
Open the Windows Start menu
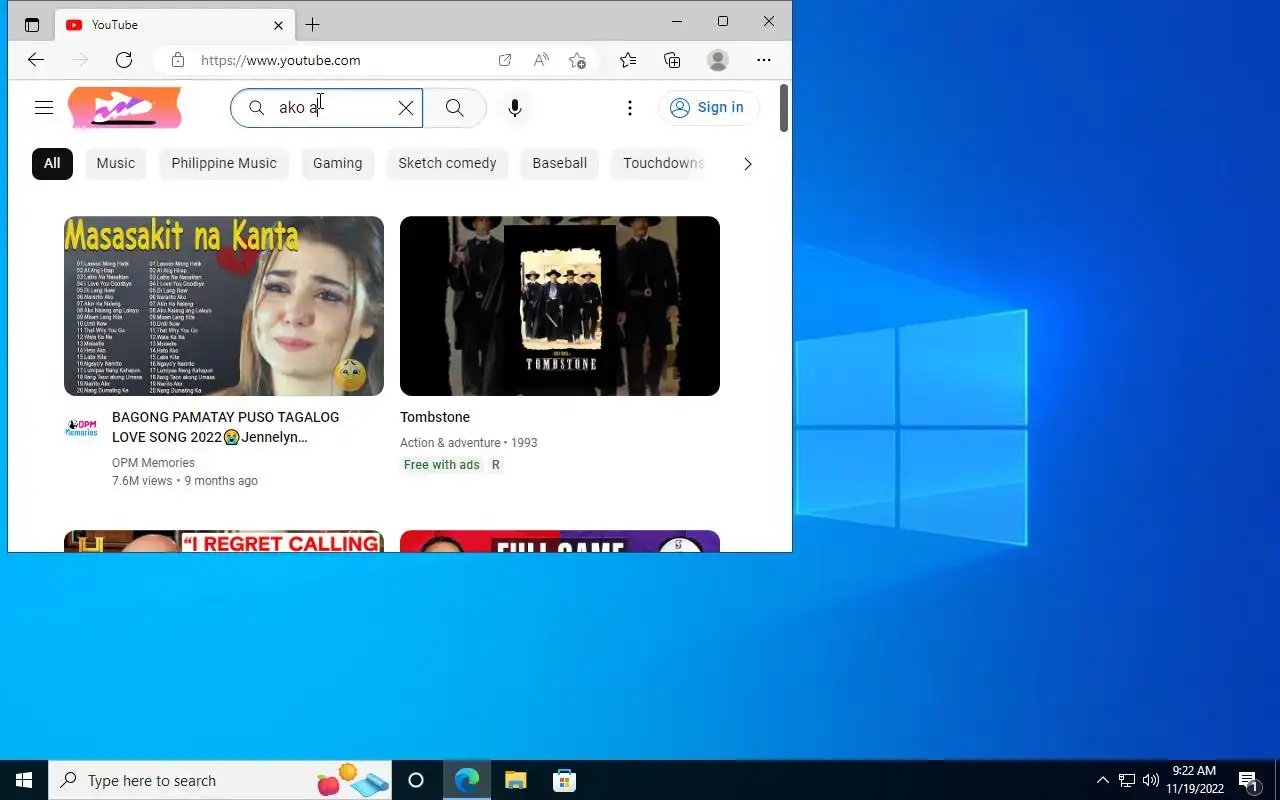[x=24, y=780]
